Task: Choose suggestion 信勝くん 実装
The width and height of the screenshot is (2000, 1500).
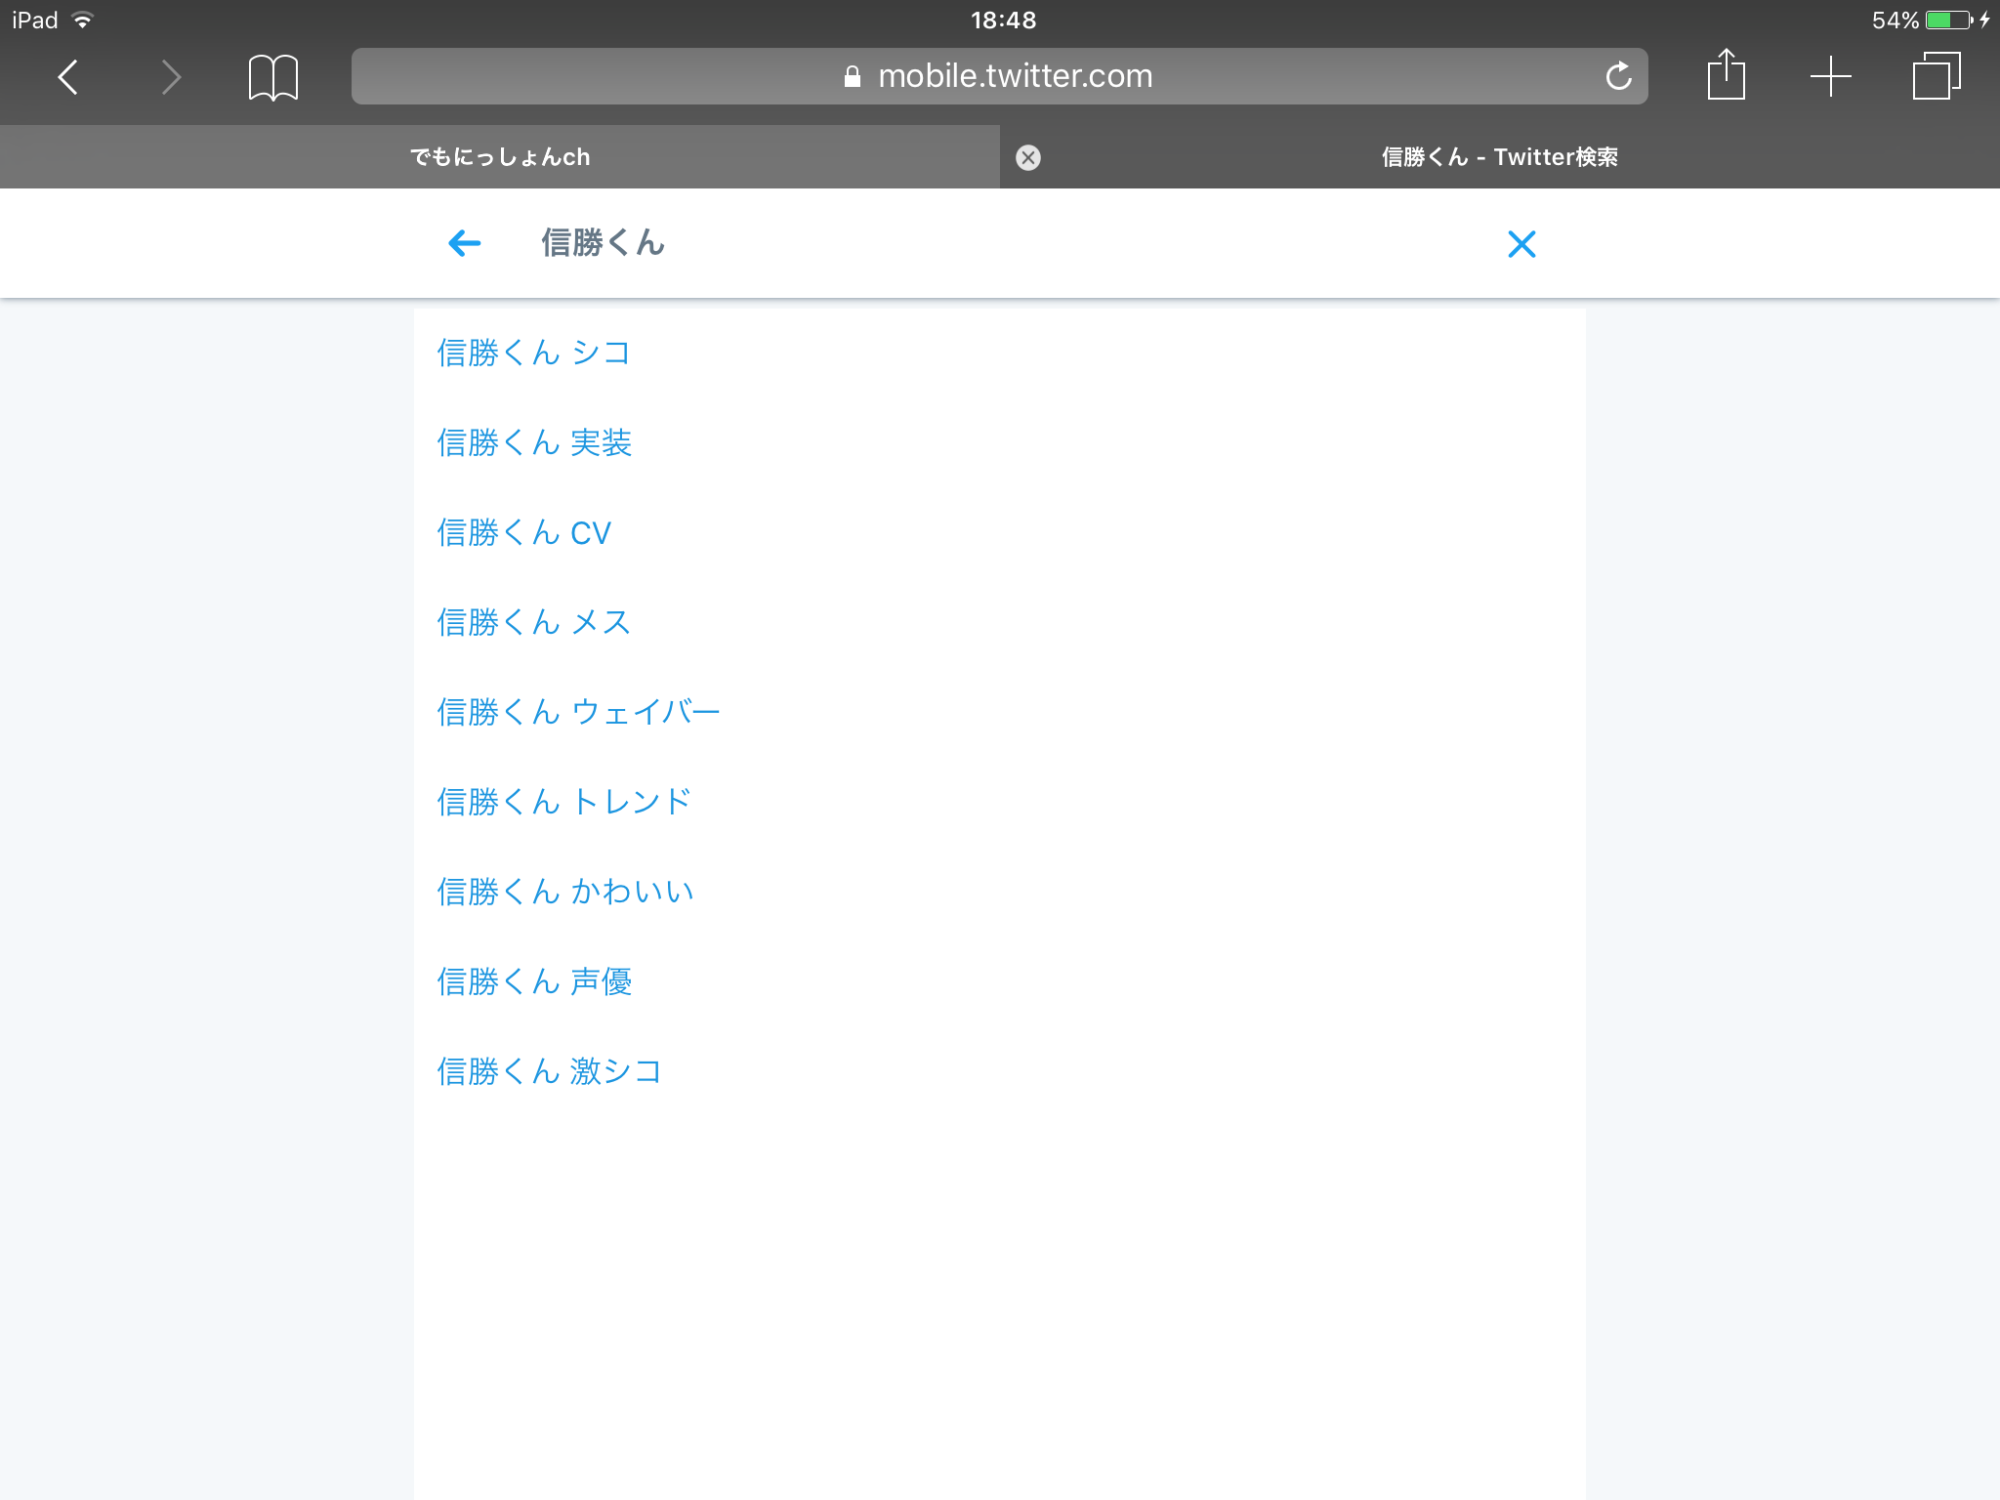Action: click(x=535, y=442)
